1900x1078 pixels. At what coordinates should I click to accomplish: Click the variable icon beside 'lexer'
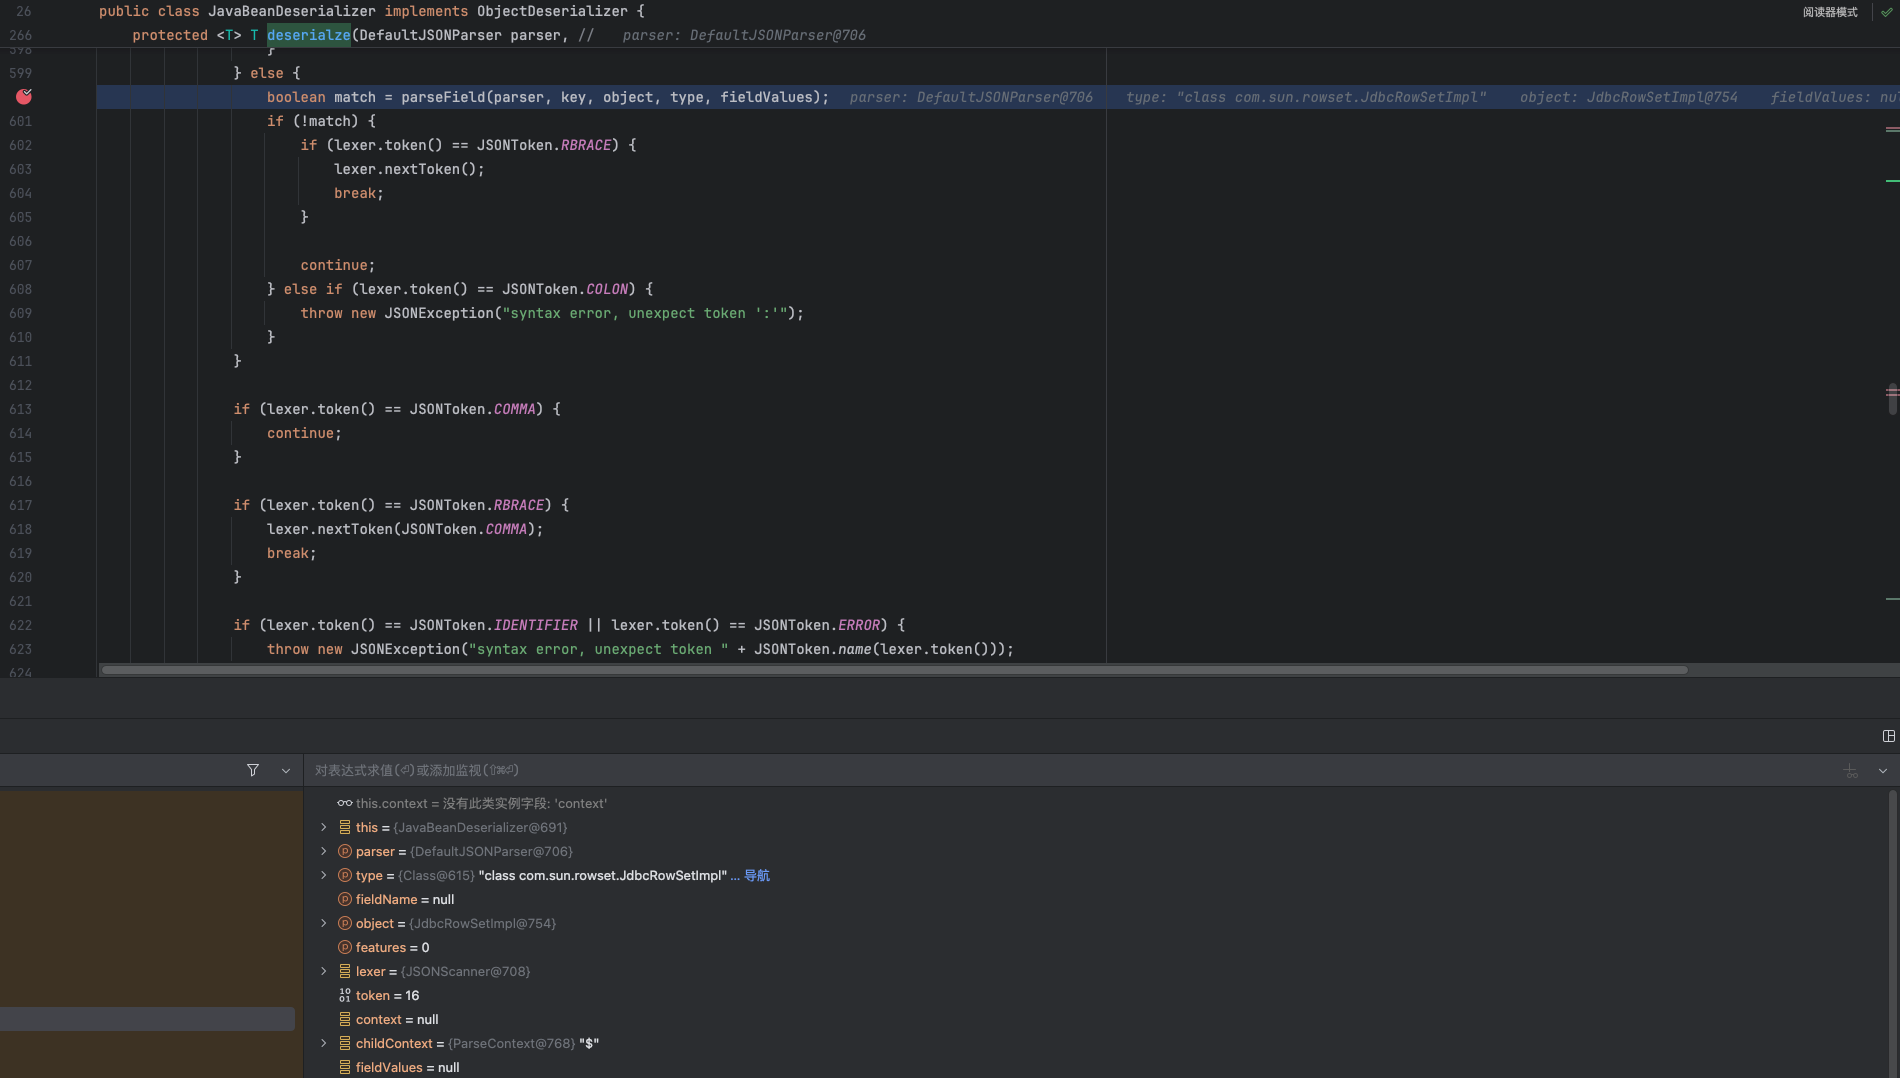[x=345, y=971]
